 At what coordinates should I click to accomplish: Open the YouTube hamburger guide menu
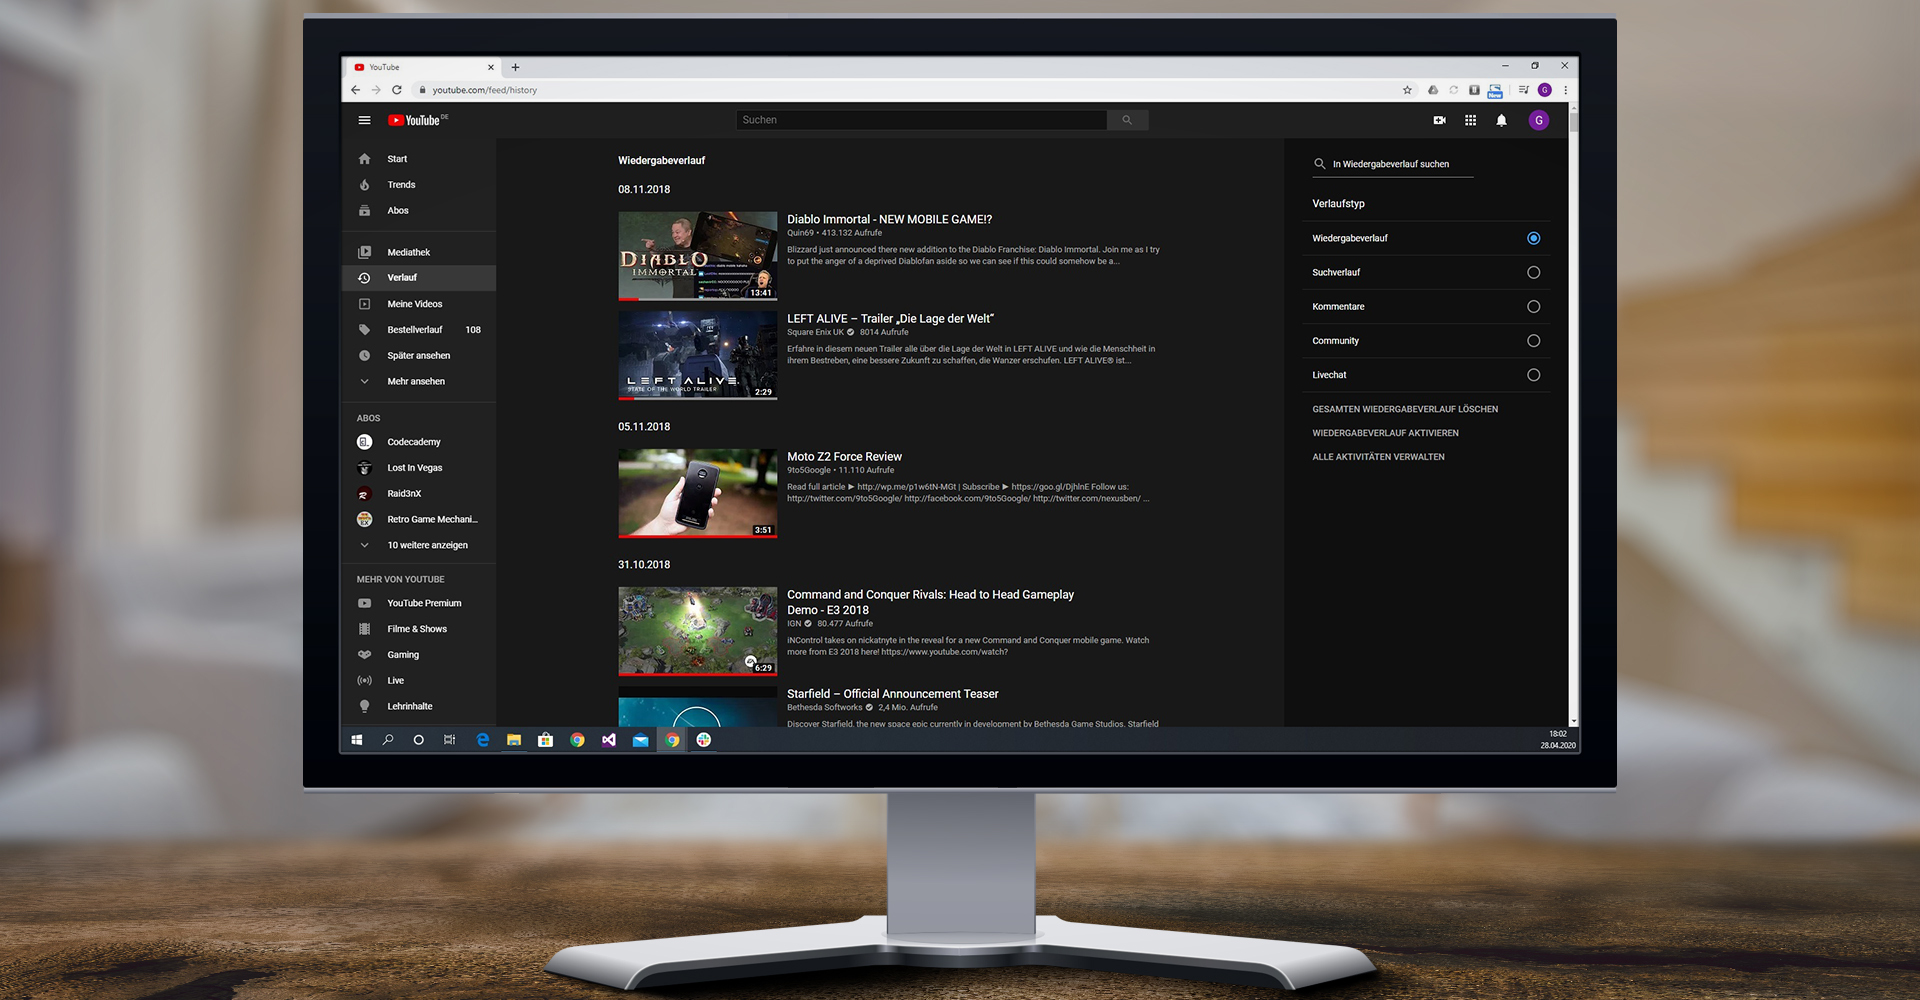pos(364,120)
